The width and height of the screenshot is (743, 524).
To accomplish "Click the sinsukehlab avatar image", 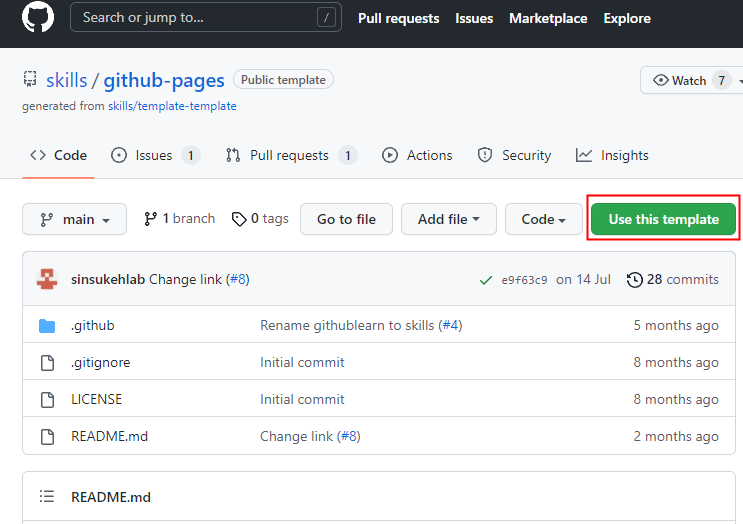I will [x=47, y=280].
